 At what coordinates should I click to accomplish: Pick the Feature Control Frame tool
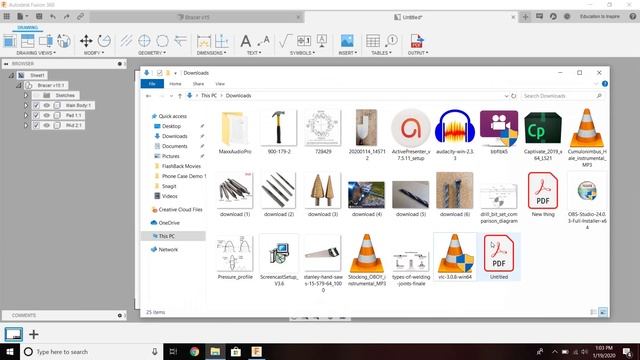pyautogui.click(x=304, y=41)
